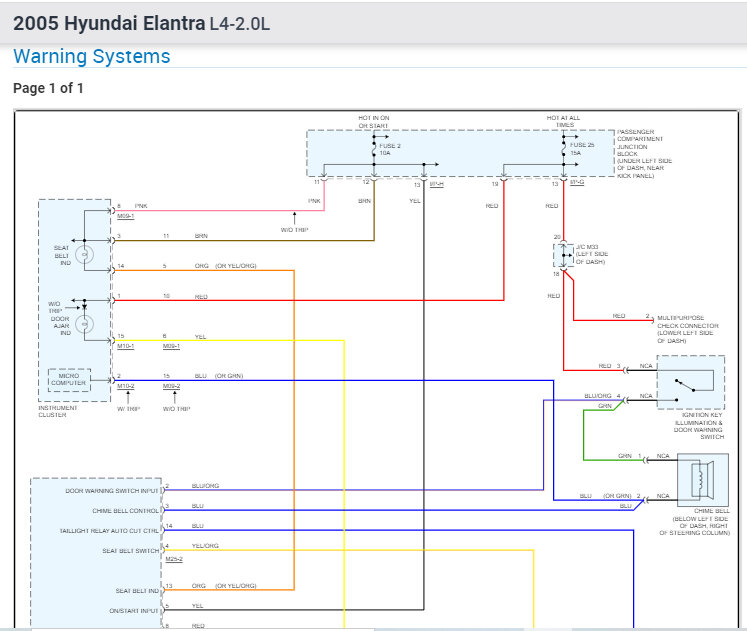The height and width of the screenshot is (631, 747).
Task: Click the Passenger Compartment Junction Block label
Action: point(645,153)
